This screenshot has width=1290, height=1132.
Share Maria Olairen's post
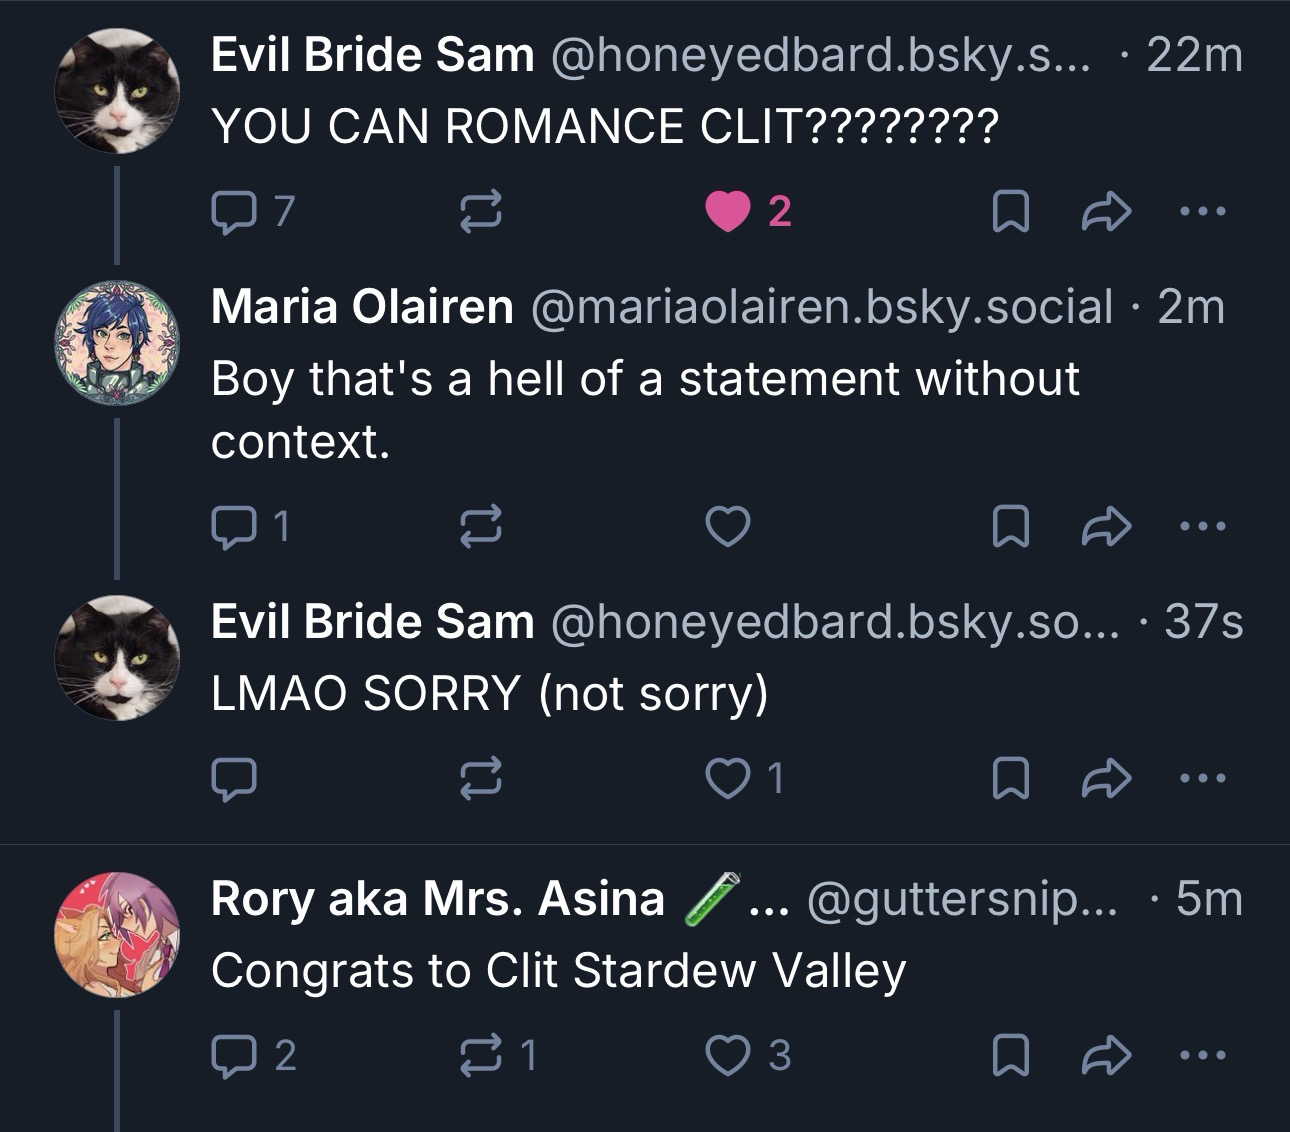(1106, 526)
